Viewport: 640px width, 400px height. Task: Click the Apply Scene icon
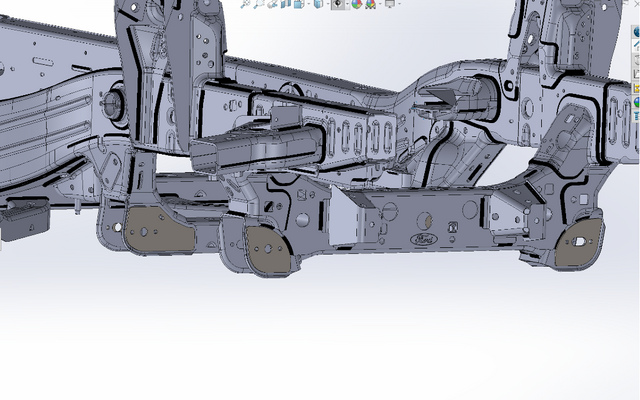pos(369,4)
